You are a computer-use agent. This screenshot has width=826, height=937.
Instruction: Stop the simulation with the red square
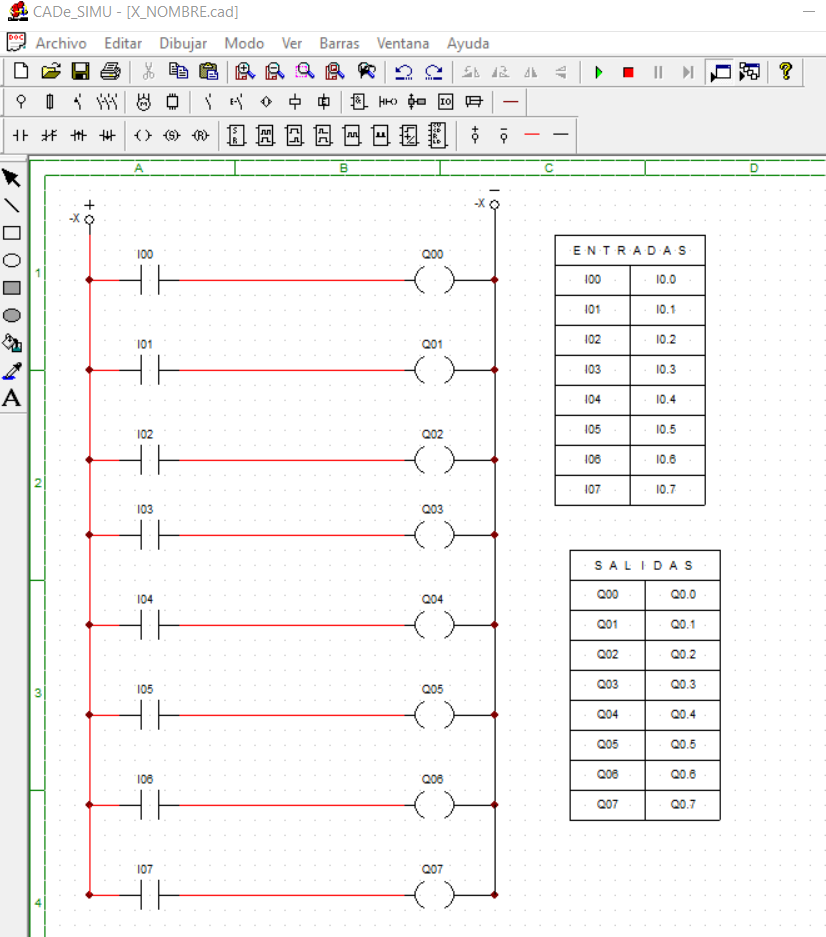[x=628, y=72]
